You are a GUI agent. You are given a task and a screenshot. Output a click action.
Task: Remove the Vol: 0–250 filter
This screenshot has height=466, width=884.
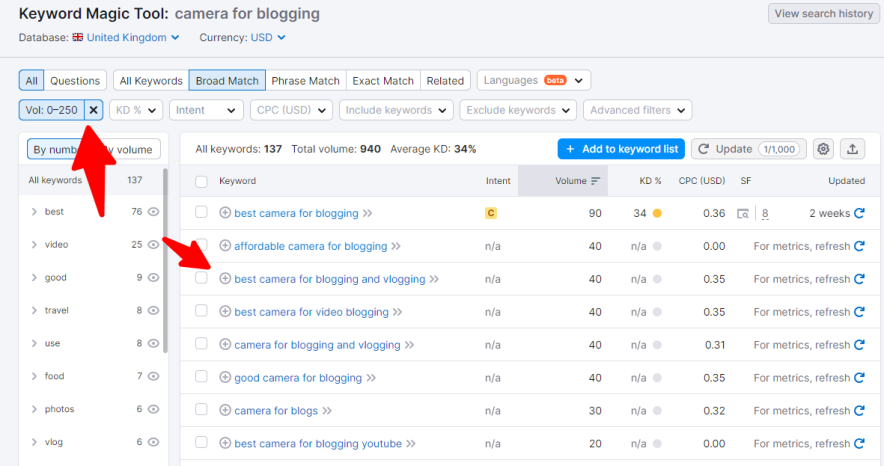(93, 110)
